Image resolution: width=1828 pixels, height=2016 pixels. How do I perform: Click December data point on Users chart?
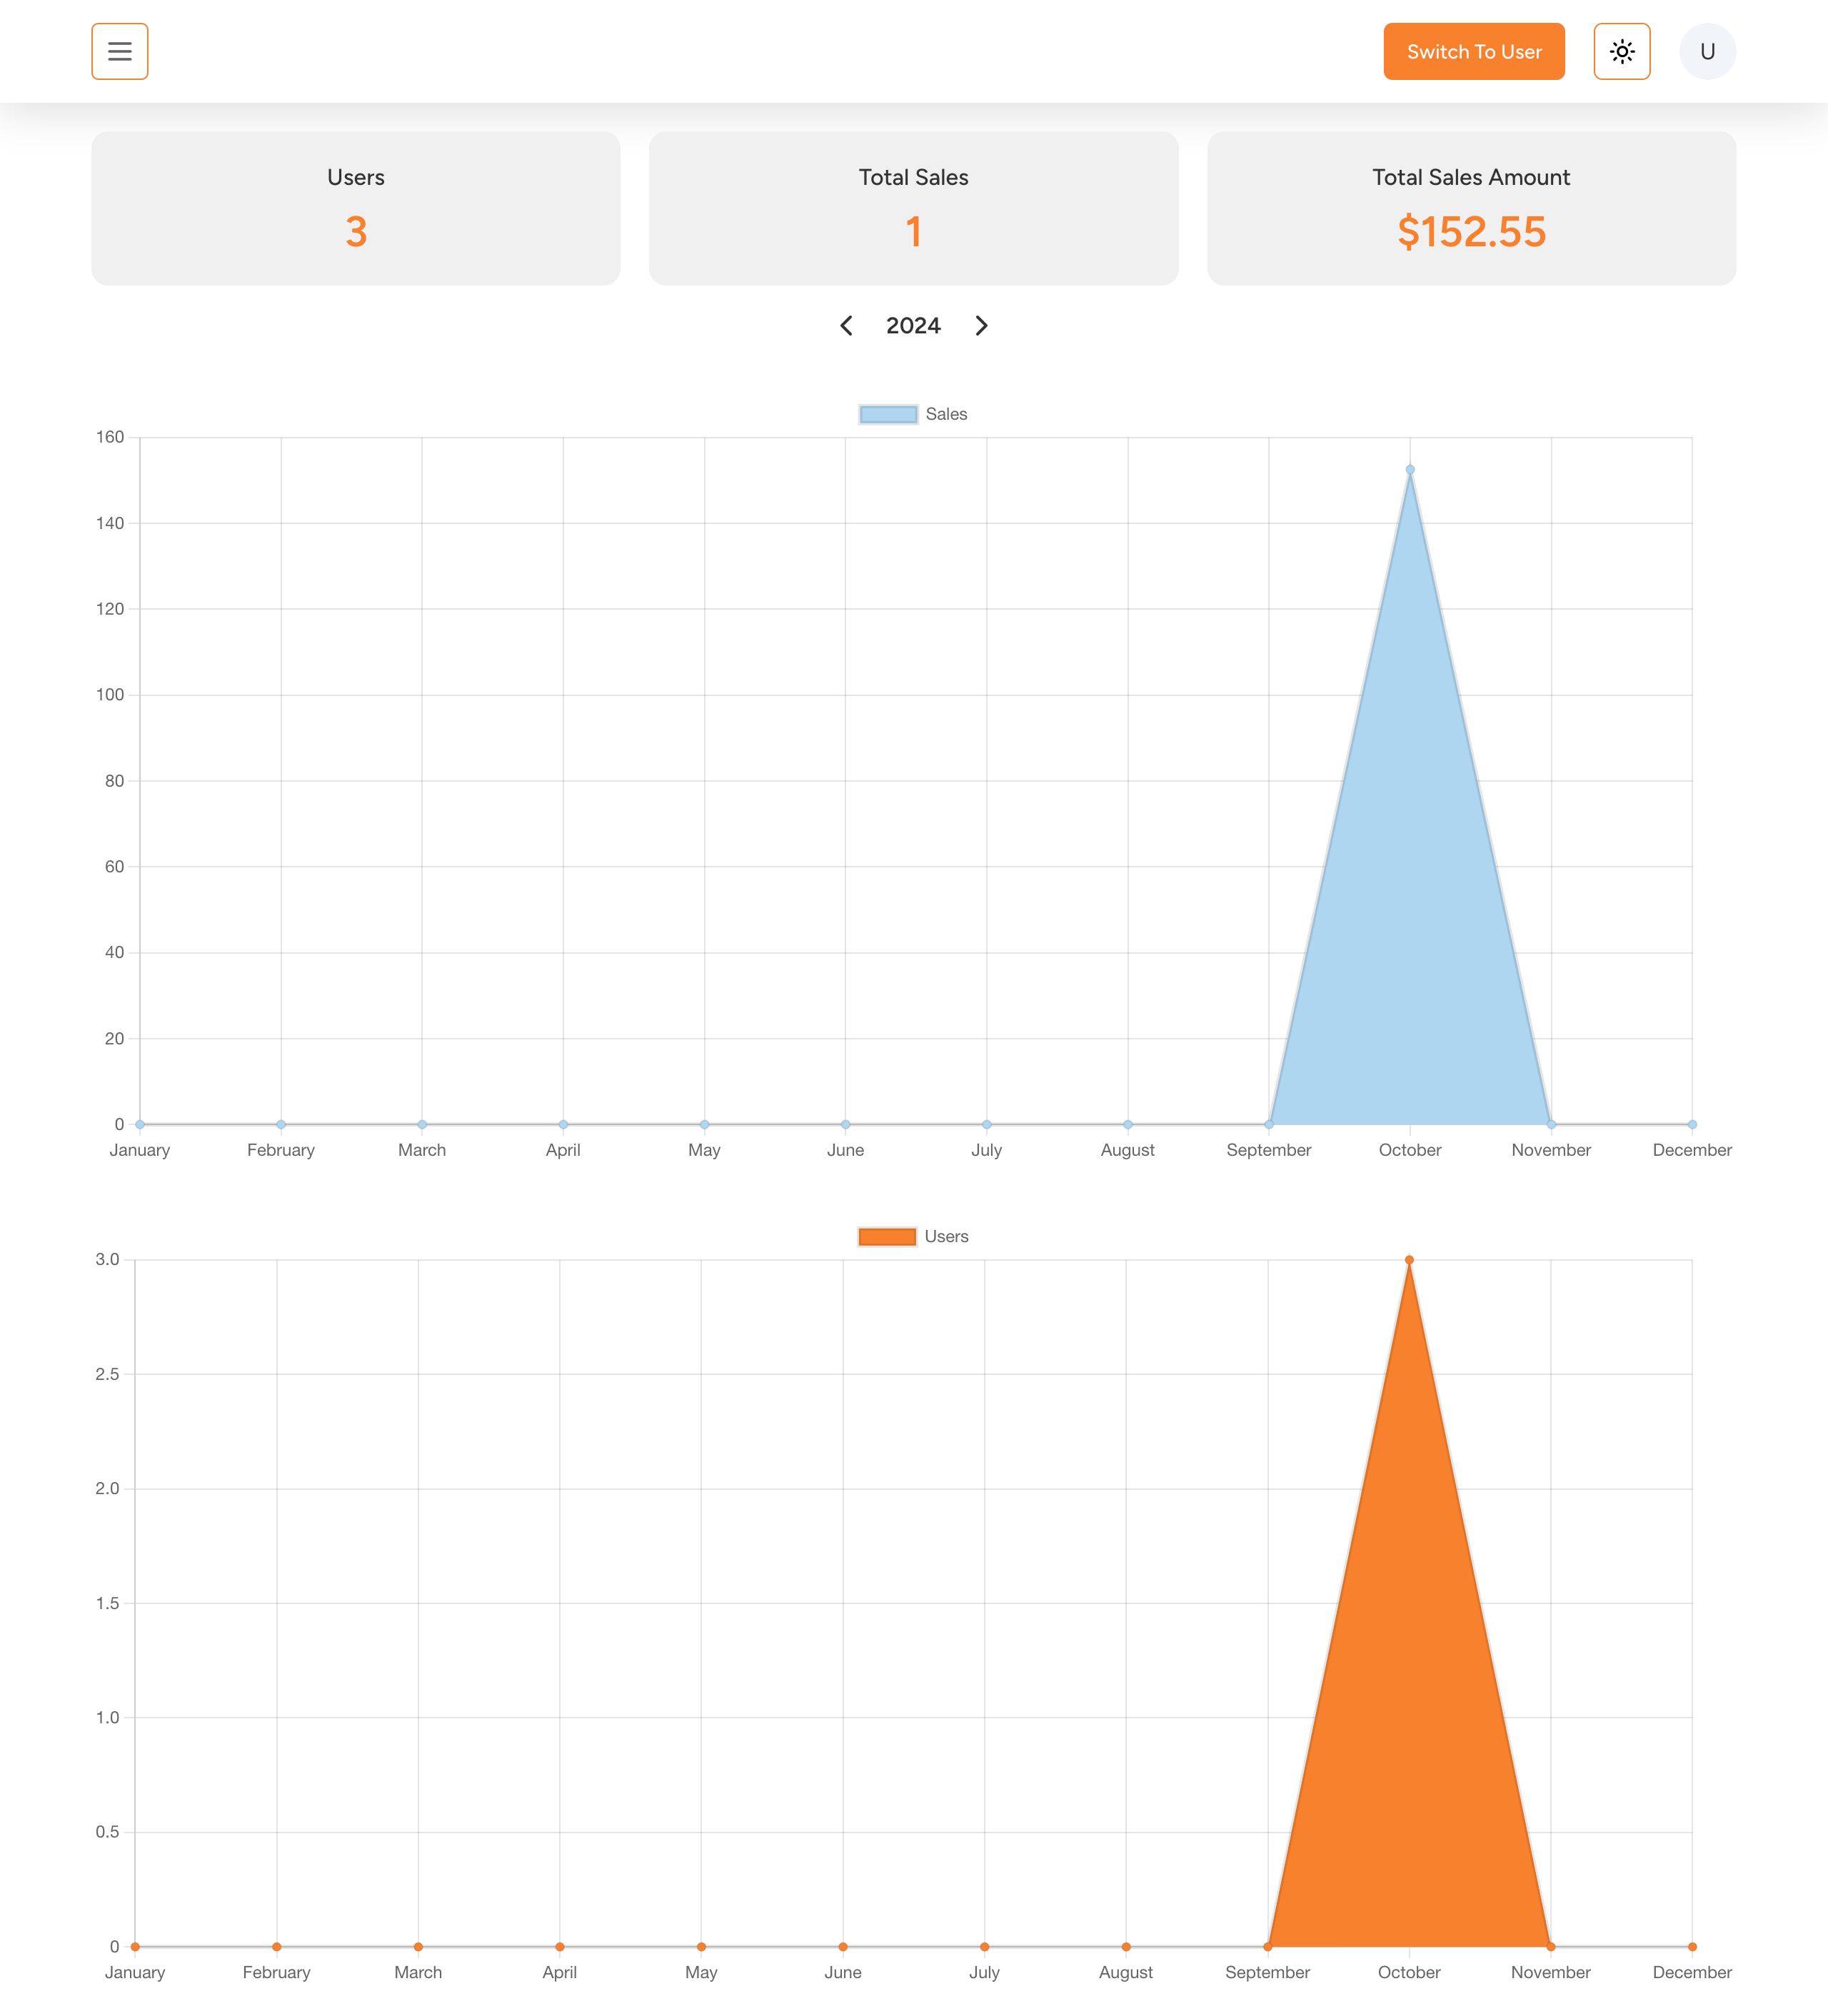point(1692,1947)
